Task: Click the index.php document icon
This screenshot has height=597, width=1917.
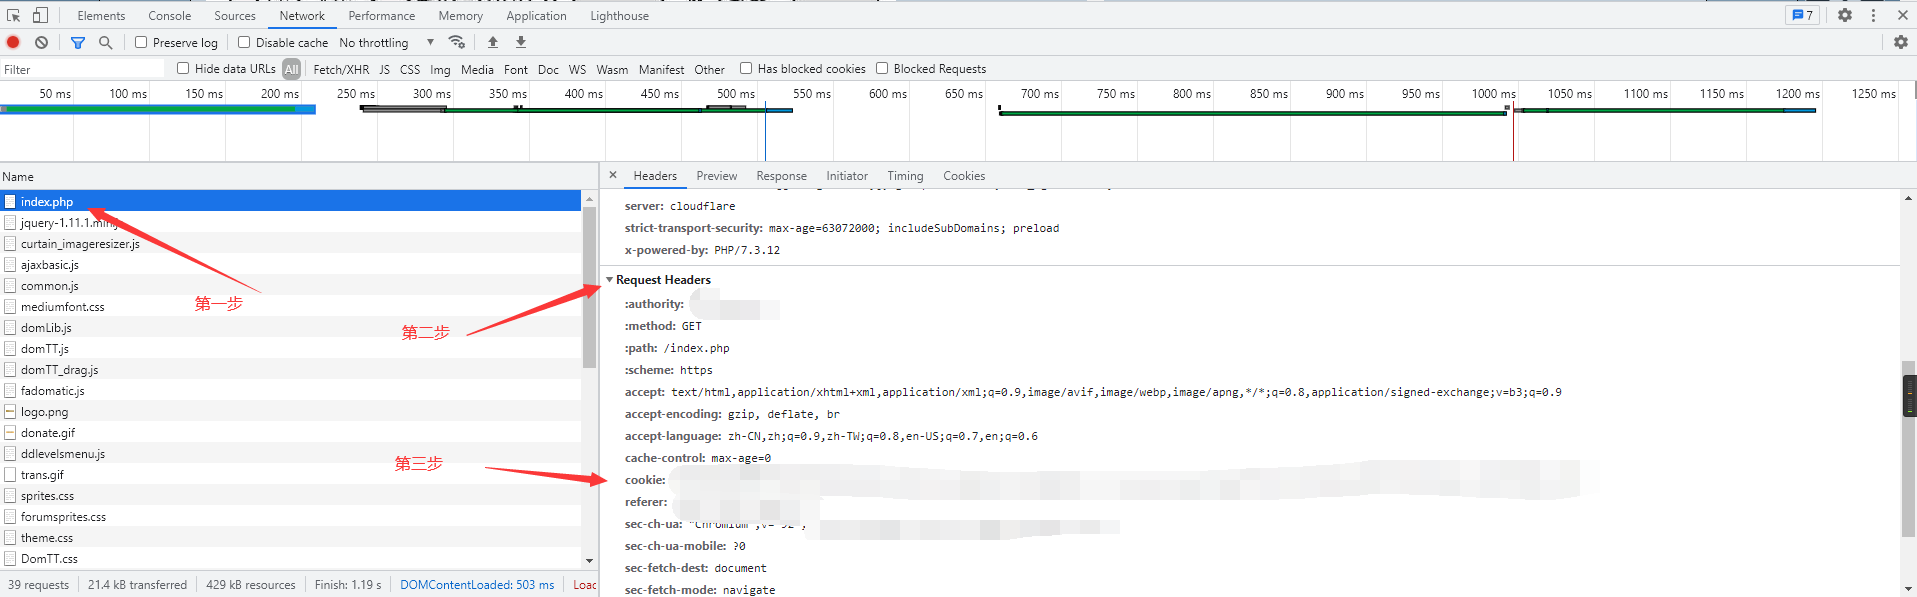Action: pos(10,201)
